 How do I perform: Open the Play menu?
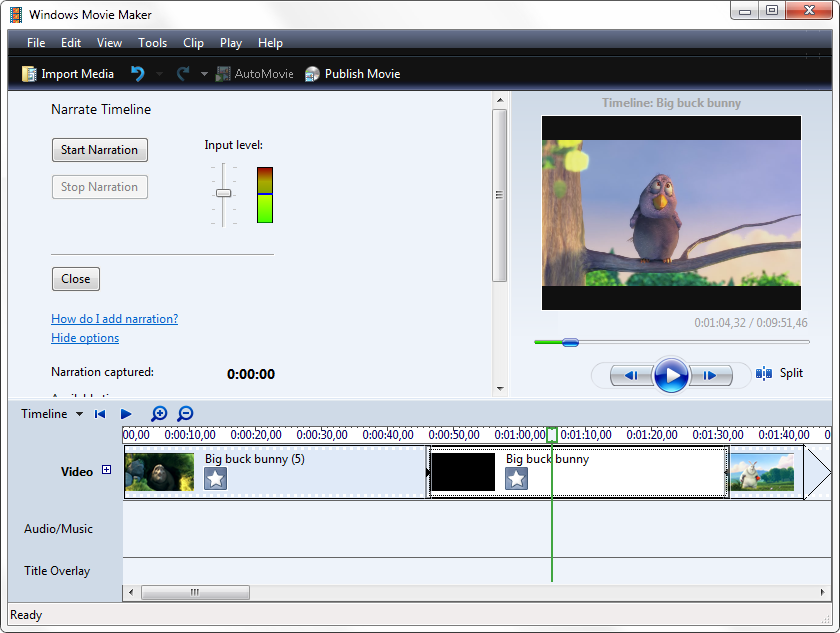pos(231,43)
